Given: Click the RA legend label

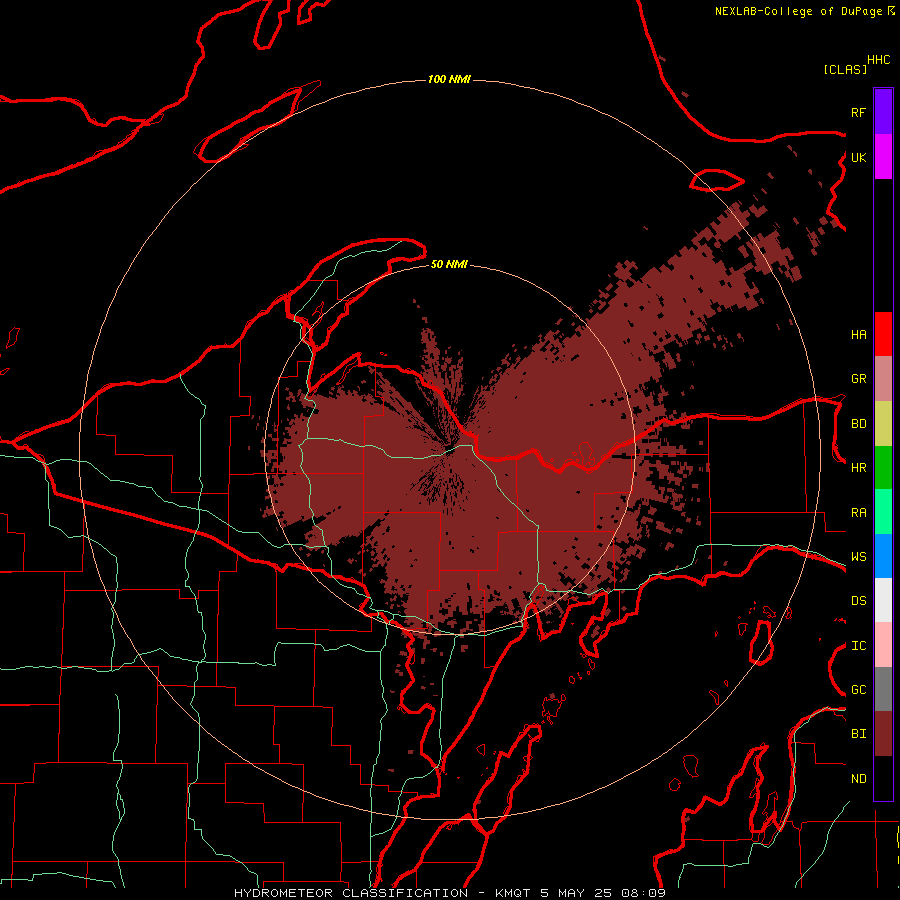Looking at the screenshot, I should coord(859,512).
